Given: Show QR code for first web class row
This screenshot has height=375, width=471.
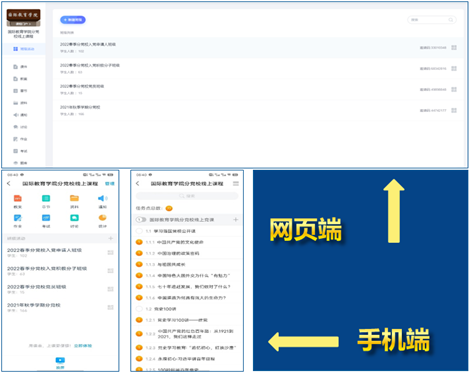Looking at the screenshot, I should (x=454, y=48).
